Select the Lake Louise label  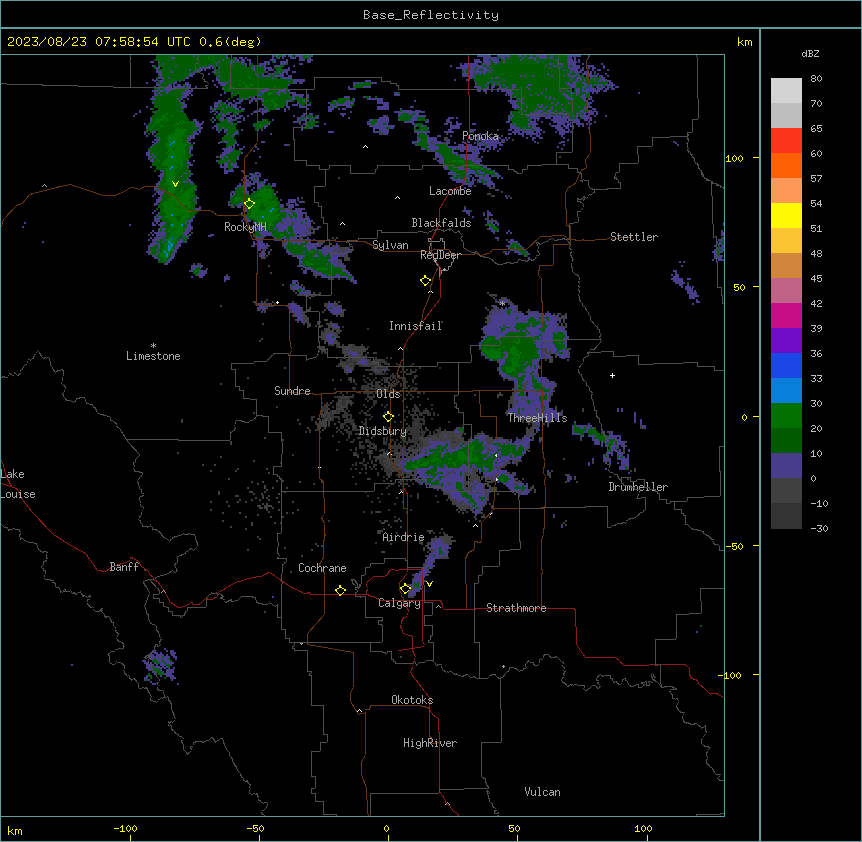18,484
